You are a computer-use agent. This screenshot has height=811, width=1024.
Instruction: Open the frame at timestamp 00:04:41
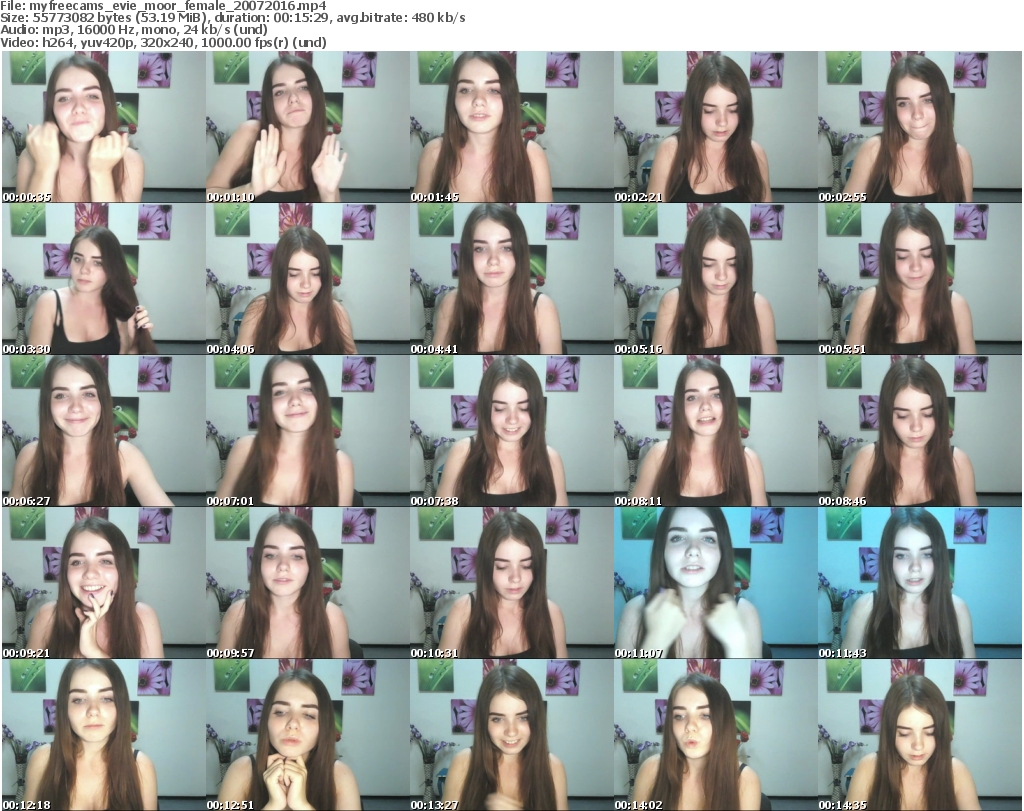(511, 279)
